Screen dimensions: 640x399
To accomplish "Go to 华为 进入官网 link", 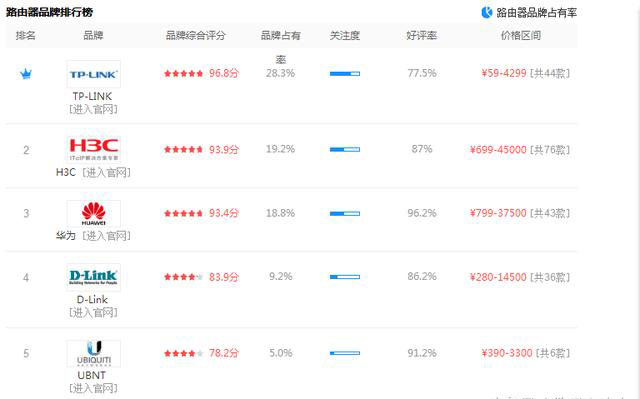I will pos(106,236).
